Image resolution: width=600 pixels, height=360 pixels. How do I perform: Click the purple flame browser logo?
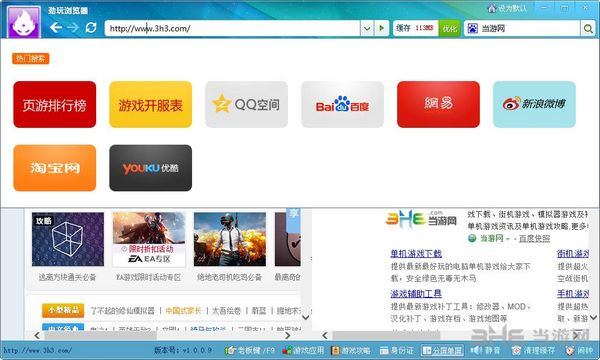pos(24,22)
